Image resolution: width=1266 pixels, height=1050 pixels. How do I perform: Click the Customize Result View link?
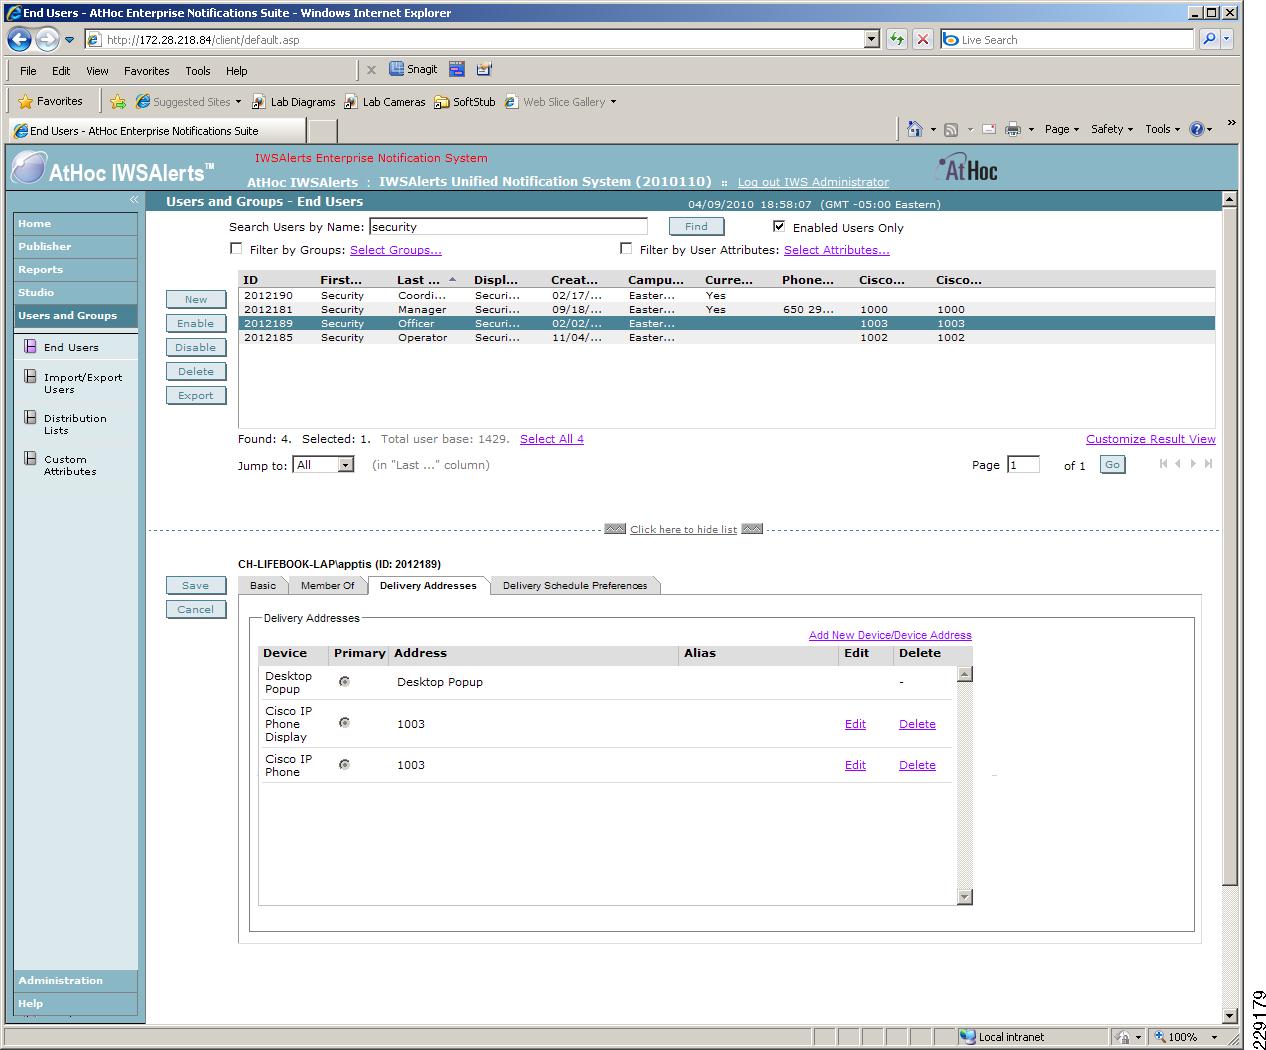[x=1151, y=439]
